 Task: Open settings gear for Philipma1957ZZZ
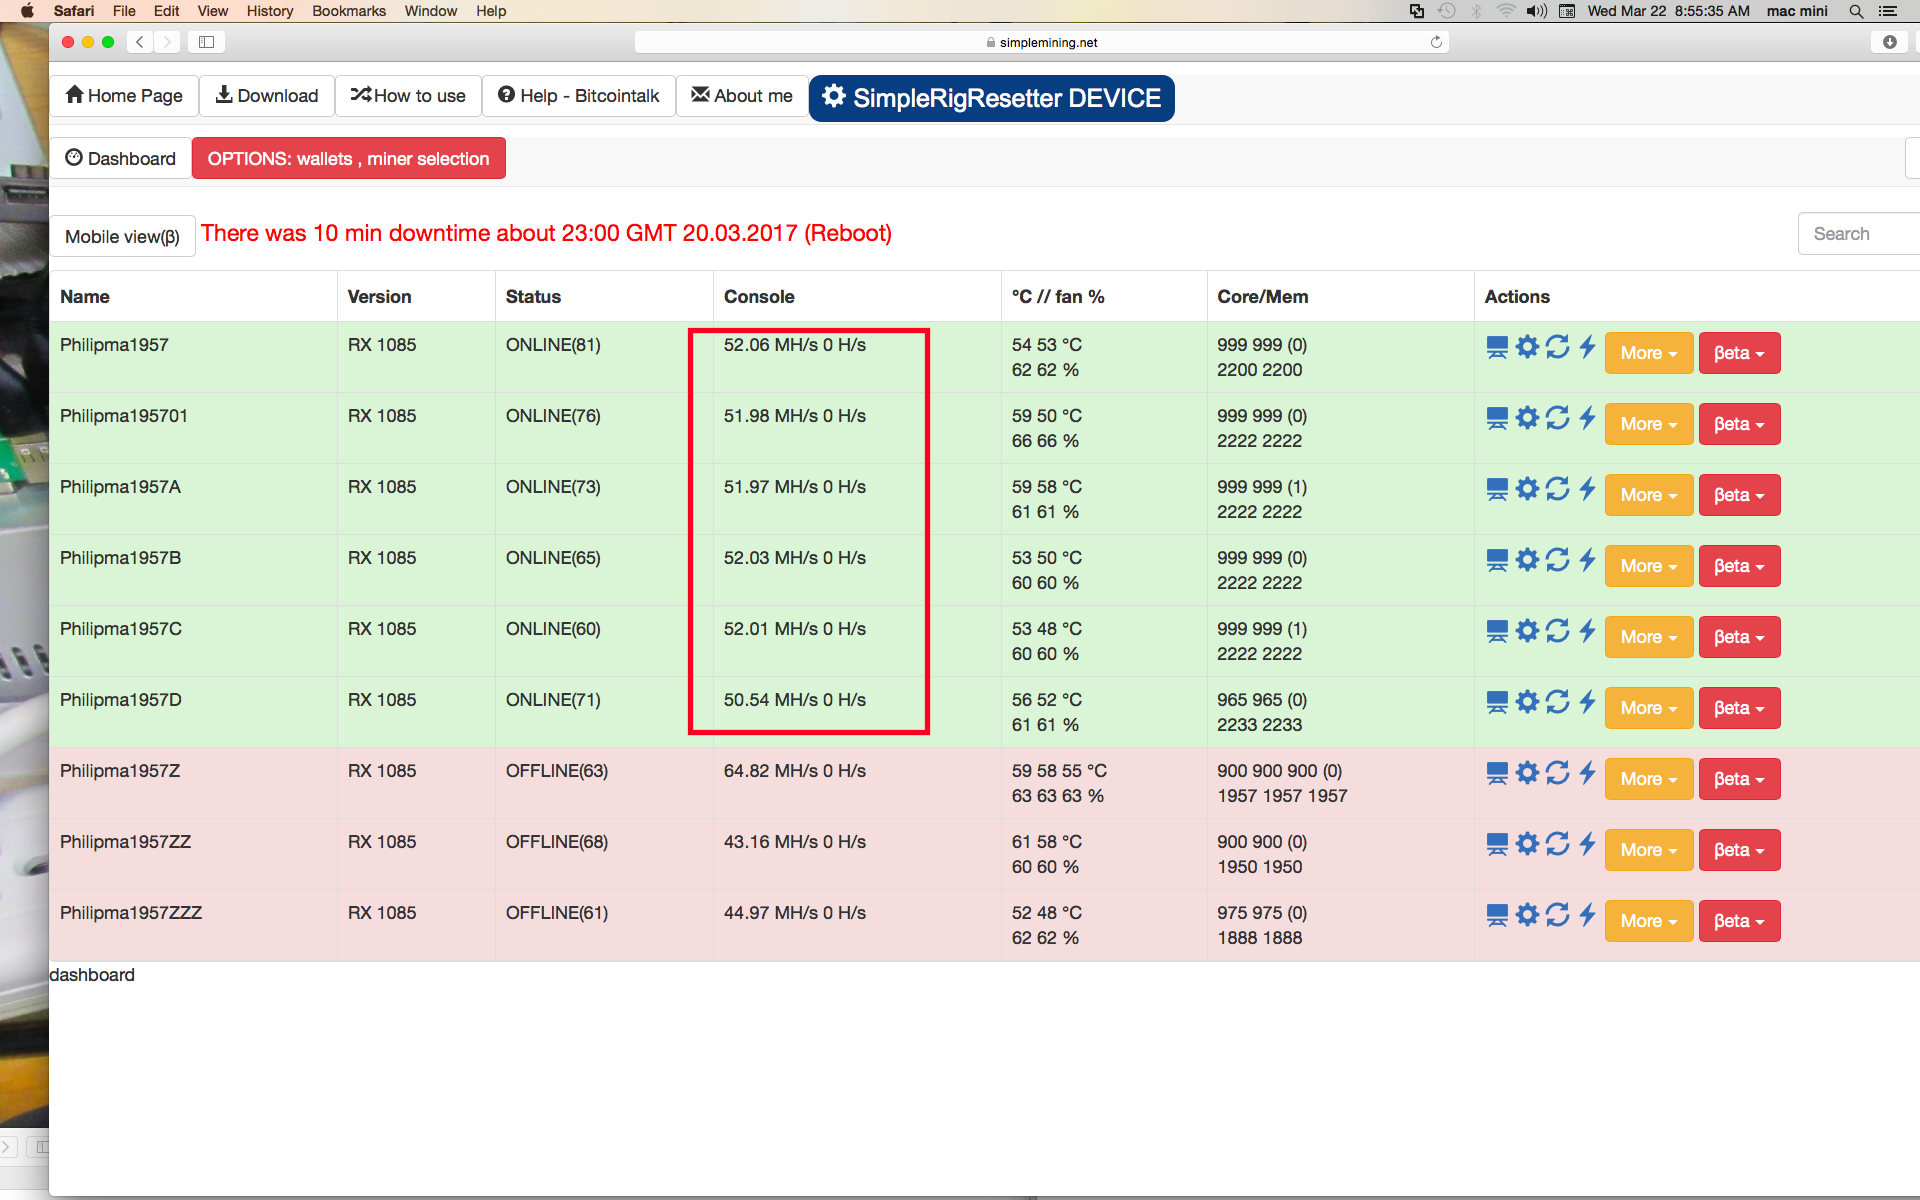pos(1527,915)
